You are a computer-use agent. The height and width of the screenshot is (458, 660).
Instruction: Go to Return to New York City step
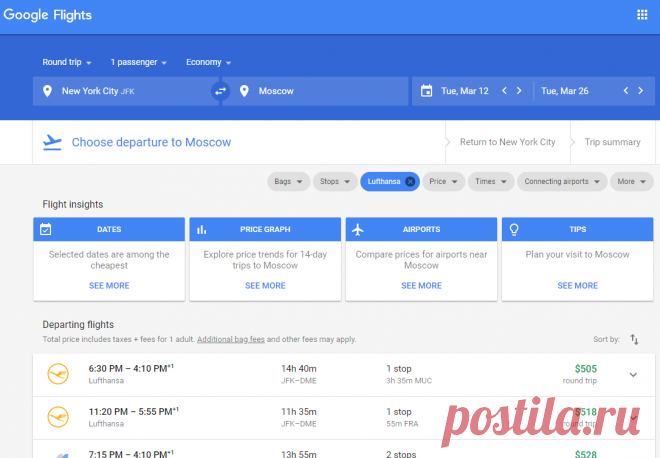point(508,142)
